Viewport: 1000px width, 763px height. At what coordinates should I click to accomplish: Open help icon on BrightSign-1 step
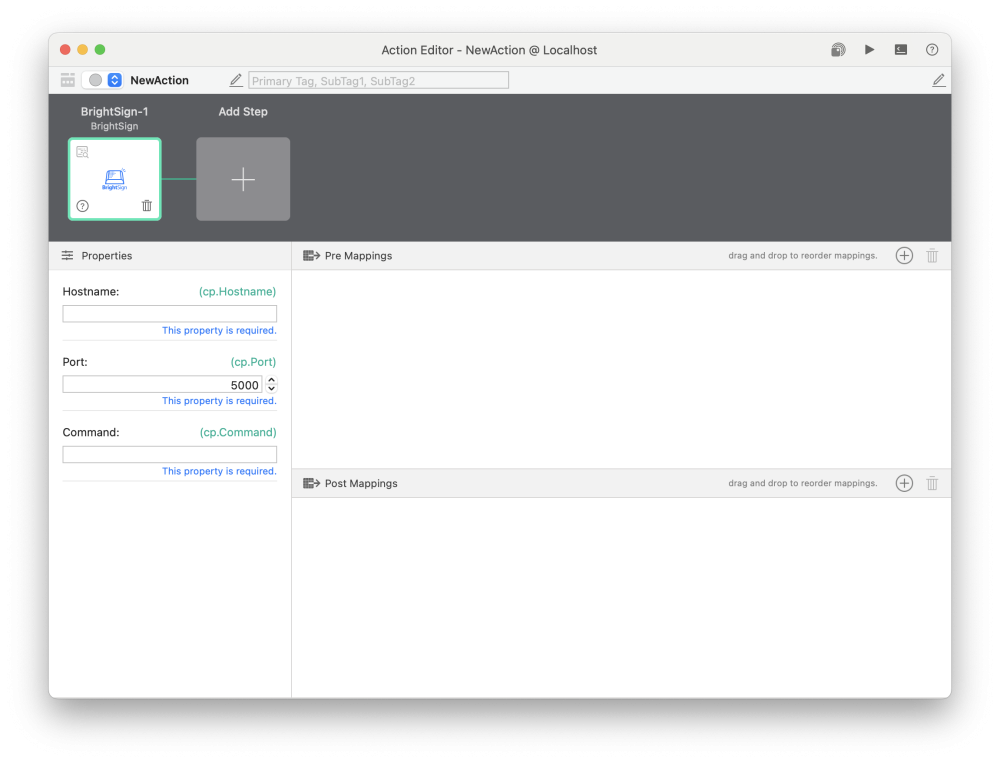coord(82,206)
